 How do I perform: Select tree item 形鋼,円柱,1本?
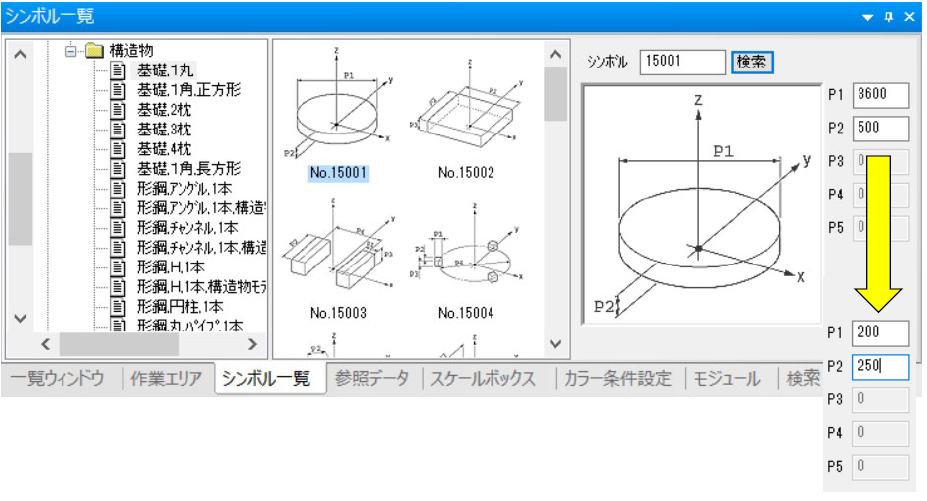[180, 306]
